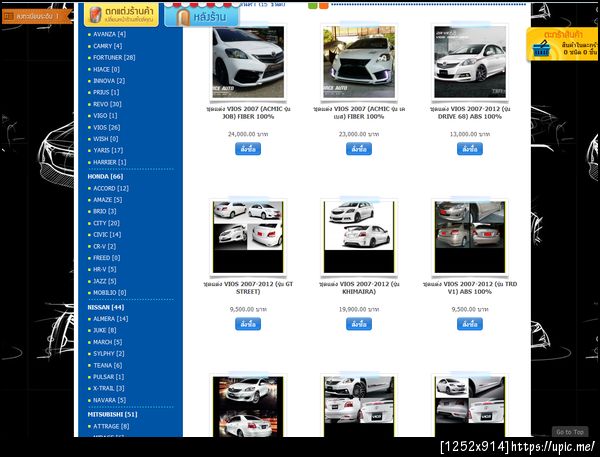The width and height of the screenshot is (600, 457).
Task: Select BRIO [3] category
Action: pos(104,211)
